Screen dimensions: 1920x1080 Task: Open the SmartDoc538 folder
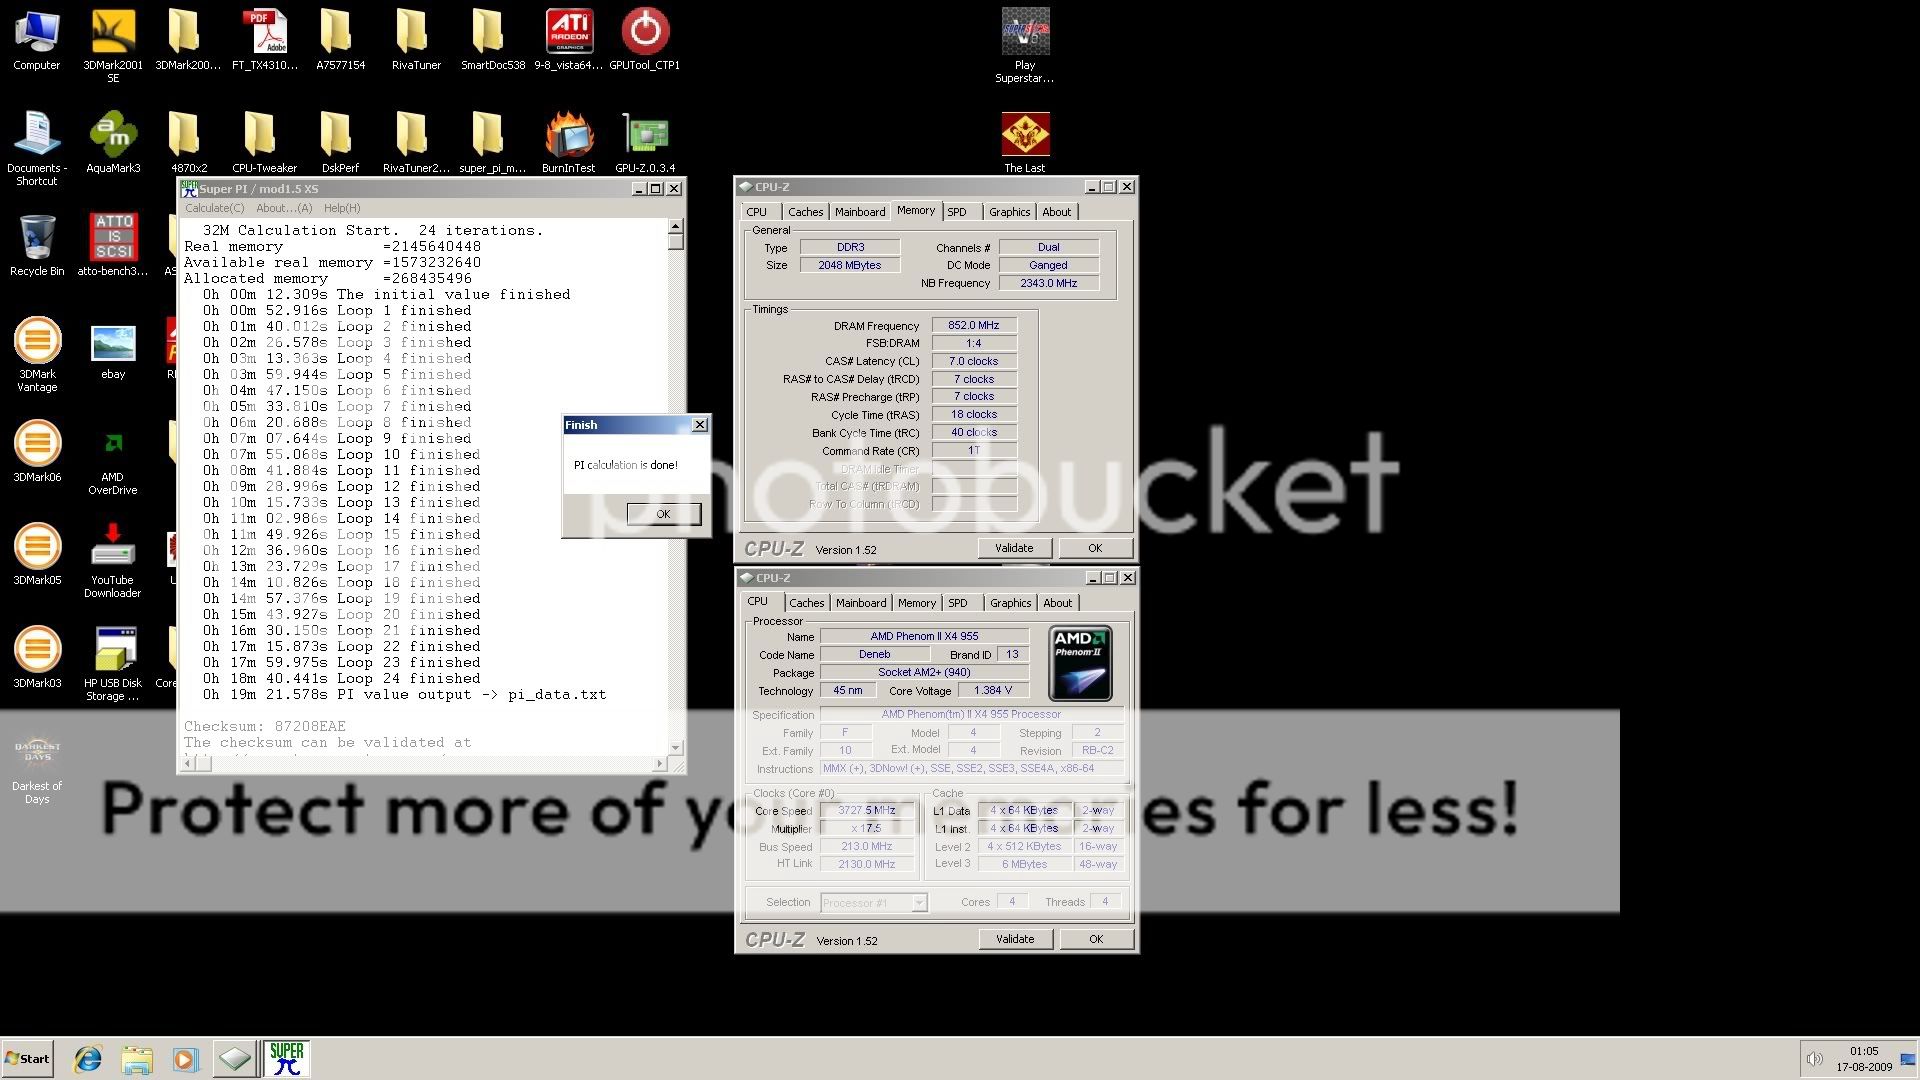click(x=492, y=40)
